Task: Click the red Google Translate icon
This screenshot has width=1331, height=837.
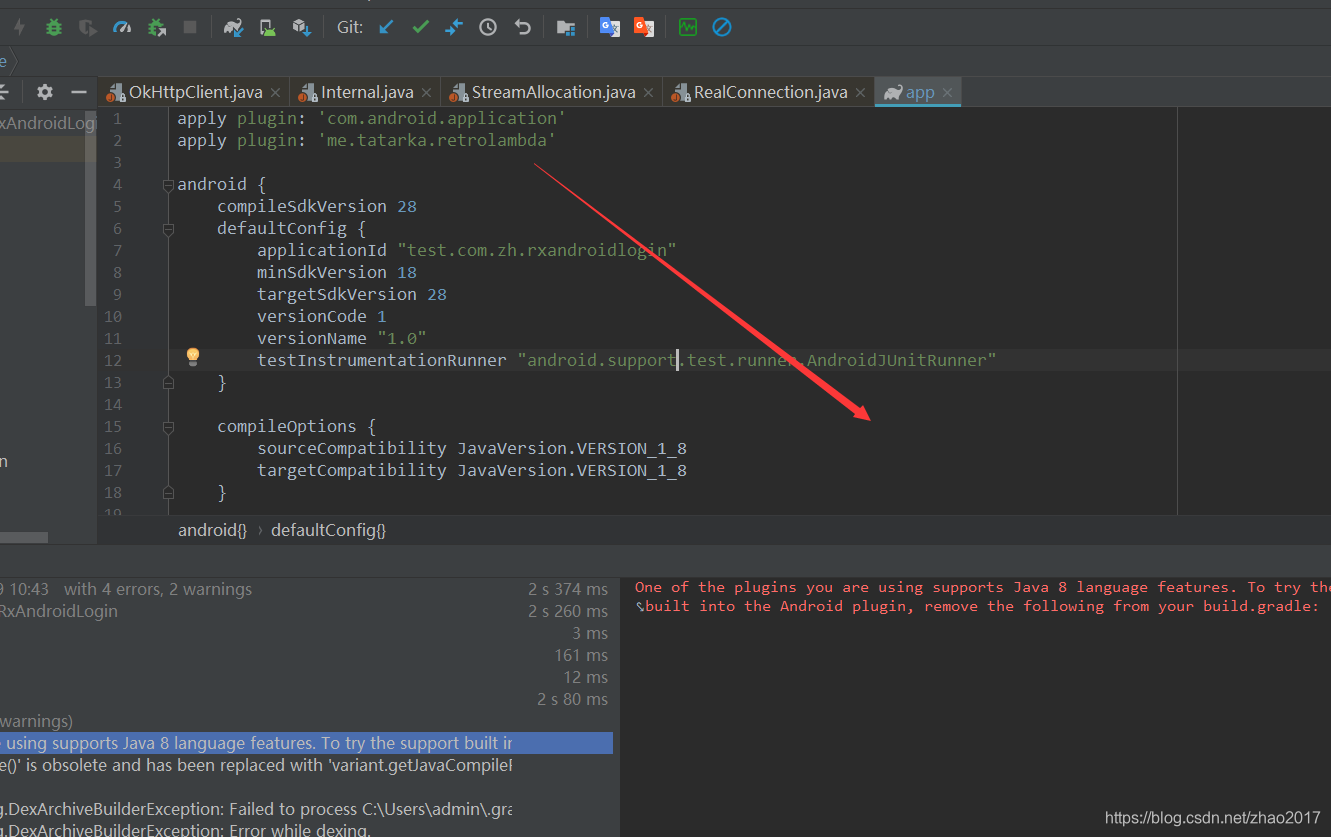Action: click(644, 27)
